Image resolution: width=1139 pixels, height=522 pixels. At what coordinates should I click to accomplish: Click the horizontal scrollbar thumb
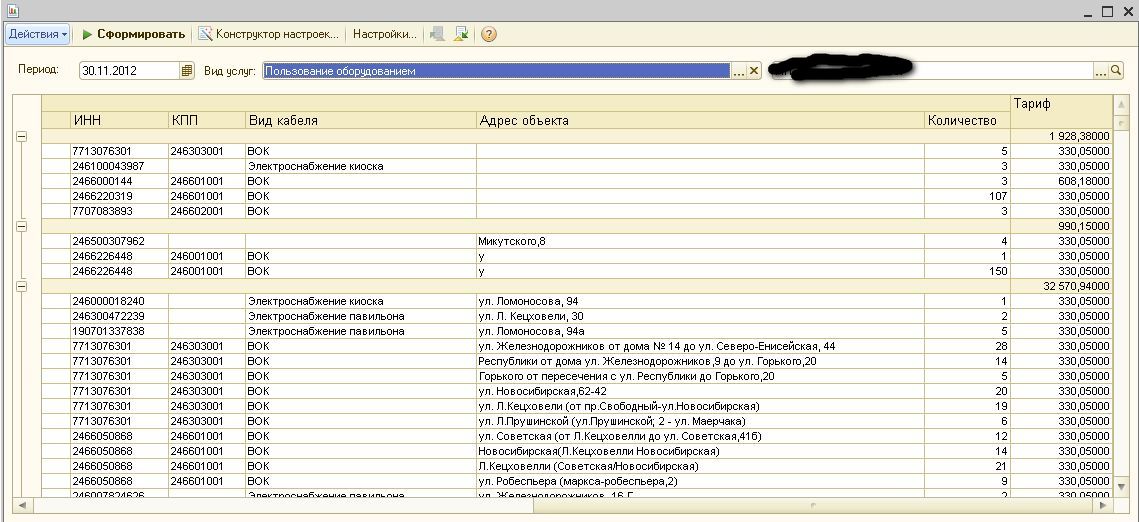click(814, 505)
